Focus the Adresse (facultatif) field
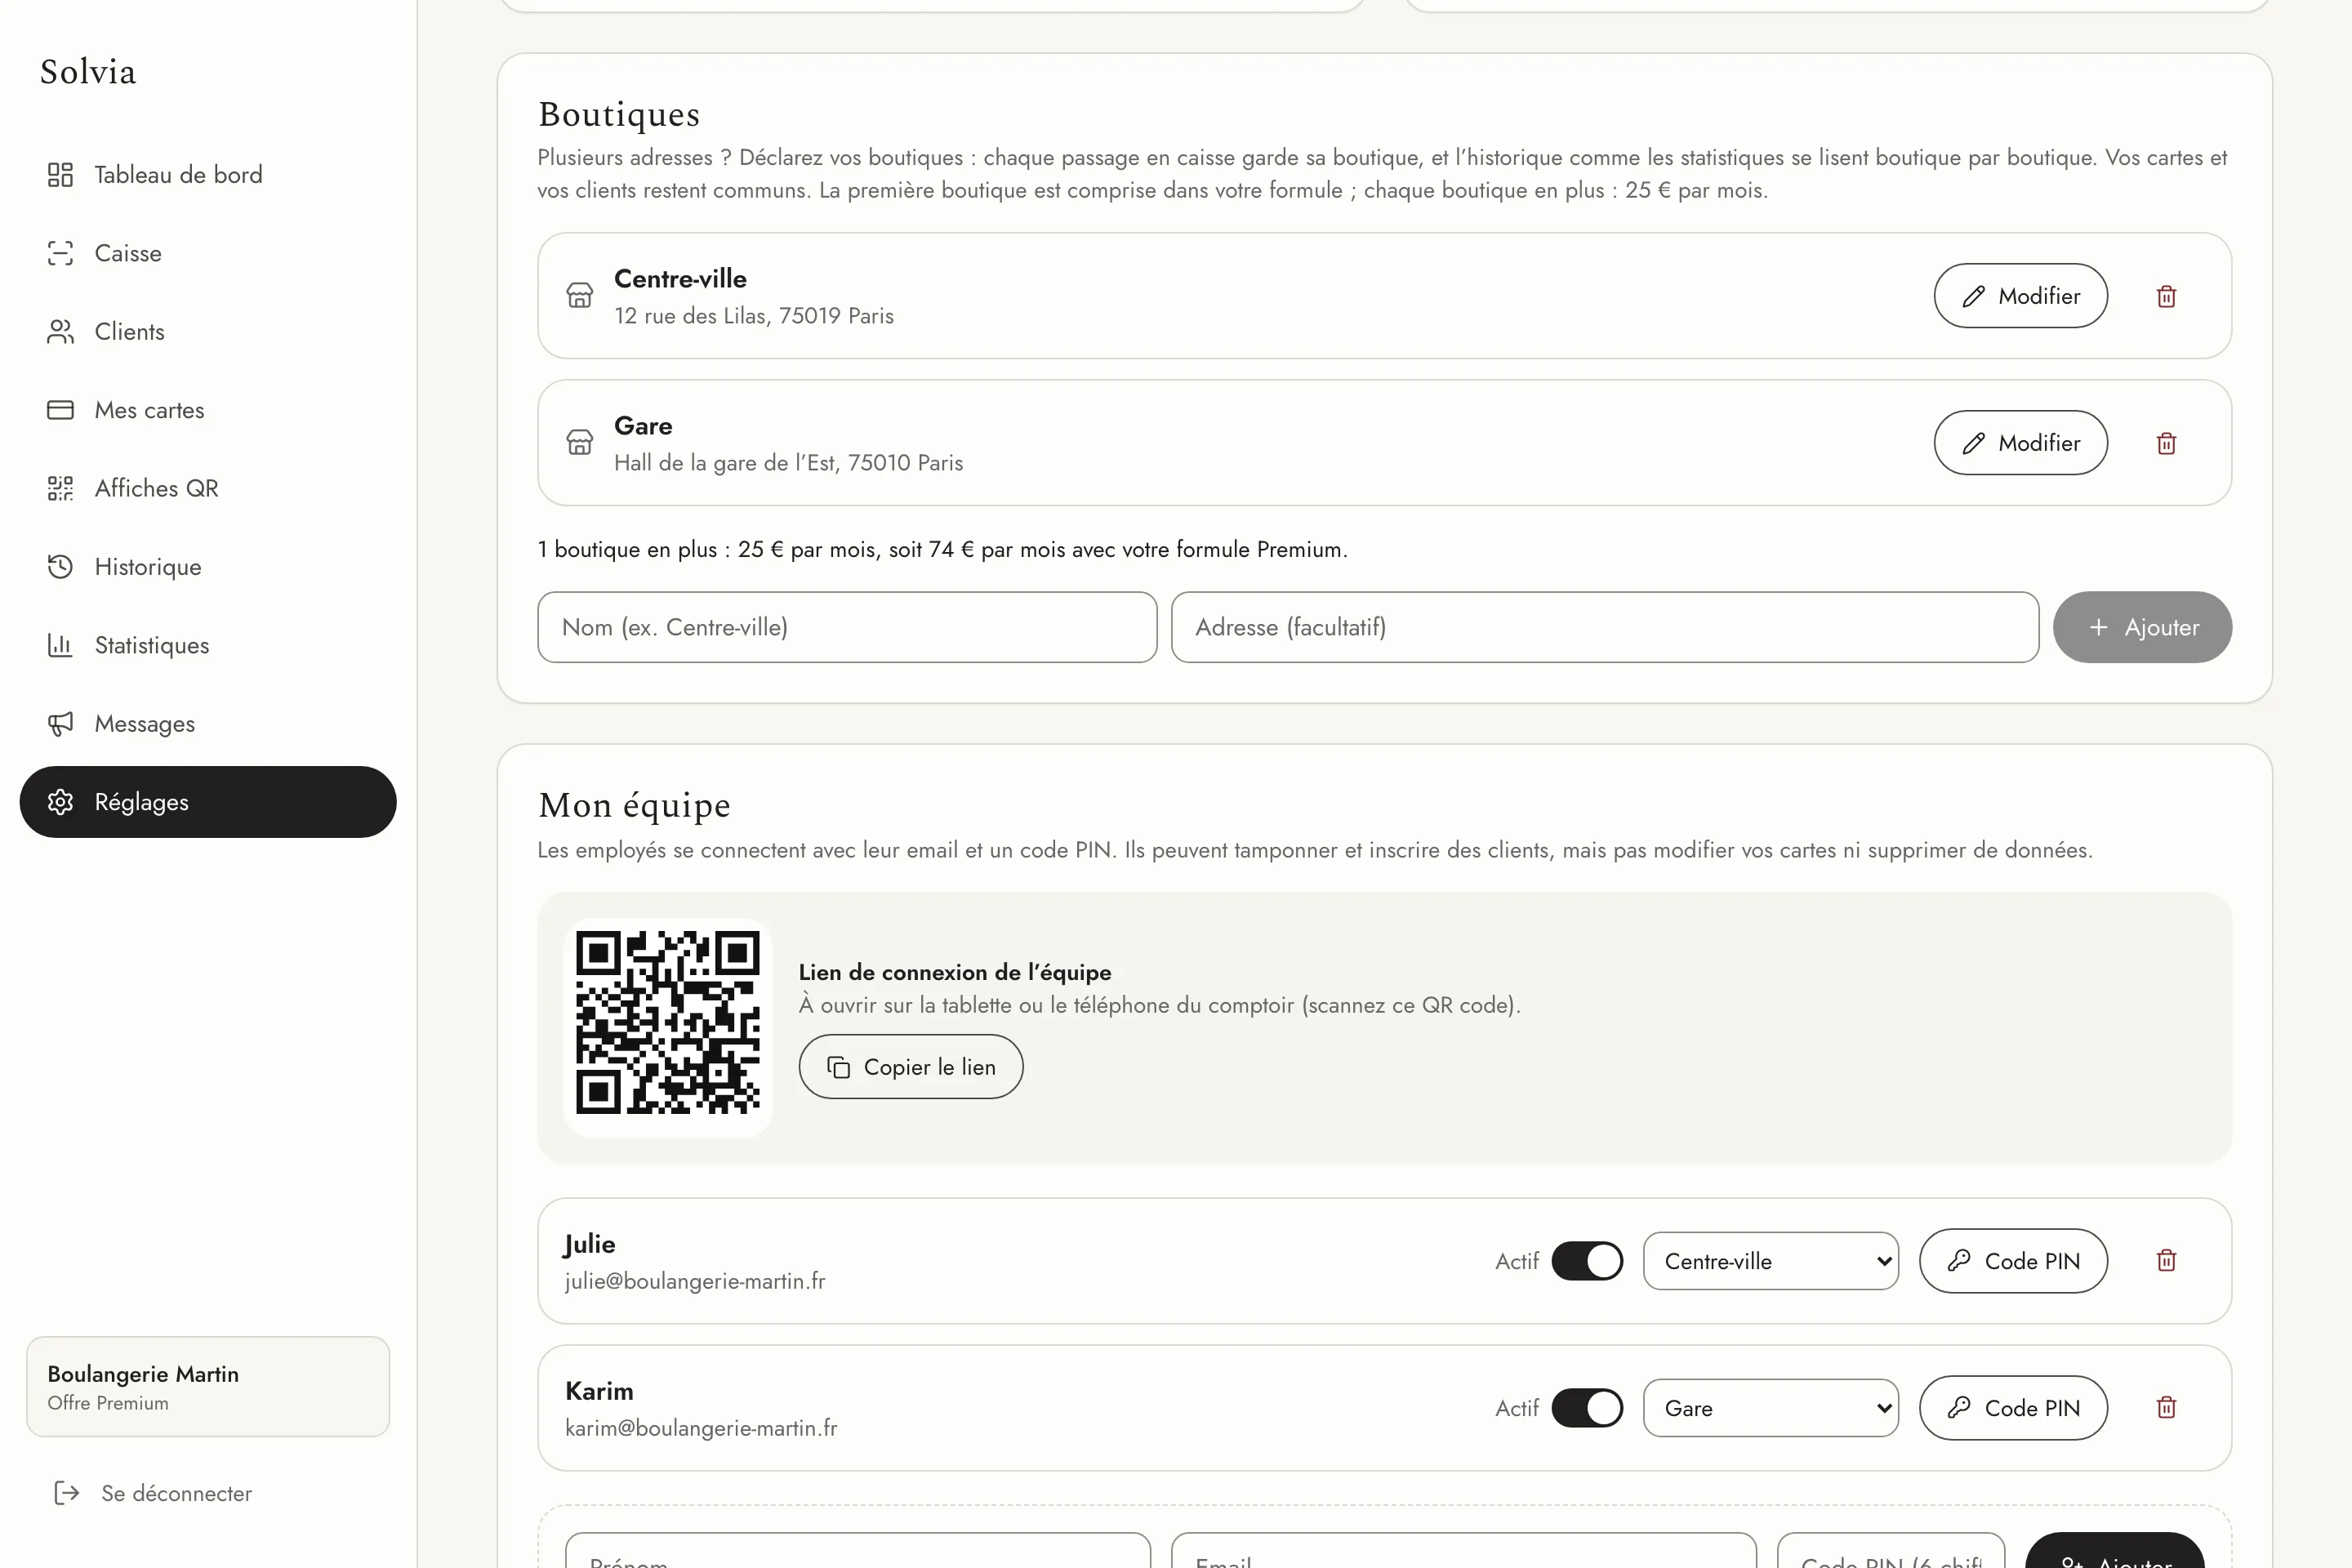 (x=1605, y=627)
